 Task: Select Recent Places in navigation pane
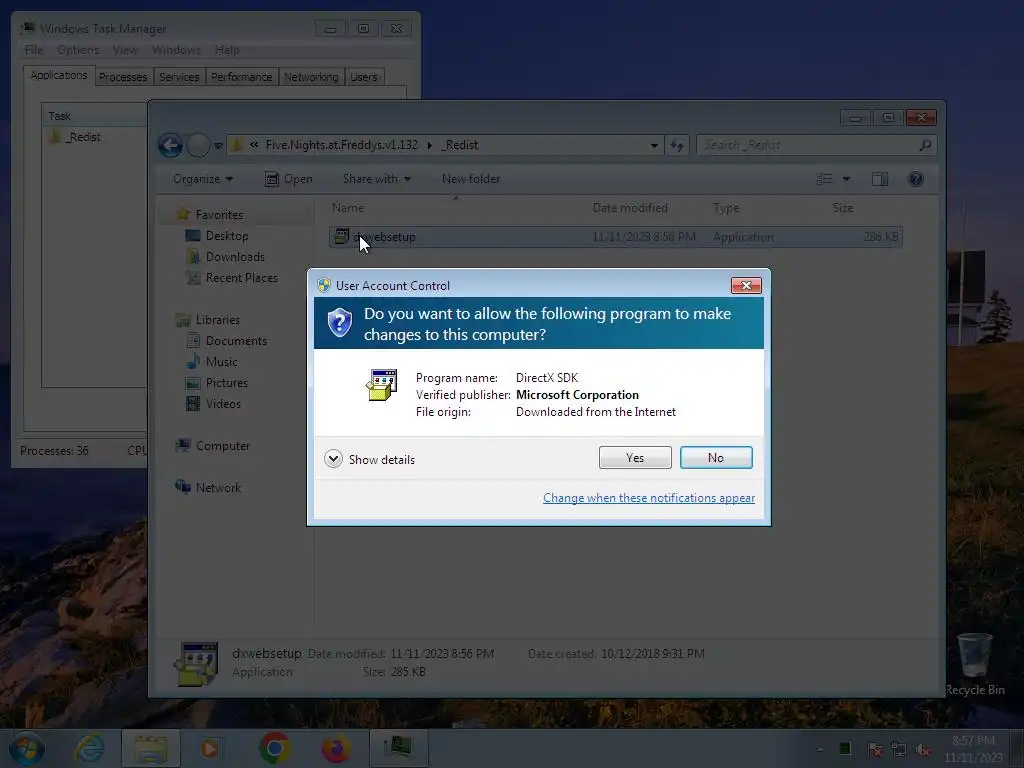(x=242, y=278)
